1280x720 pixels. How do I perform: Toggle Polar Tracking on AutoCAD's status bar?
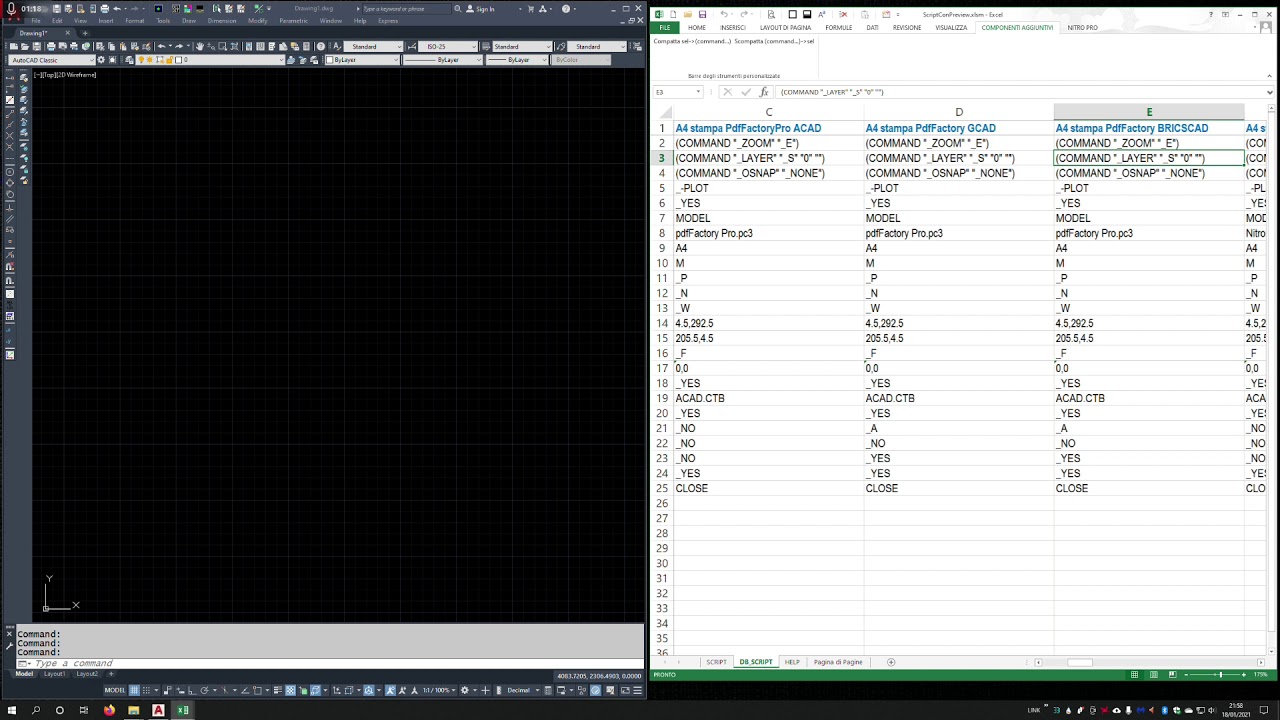tap(204, 690)
